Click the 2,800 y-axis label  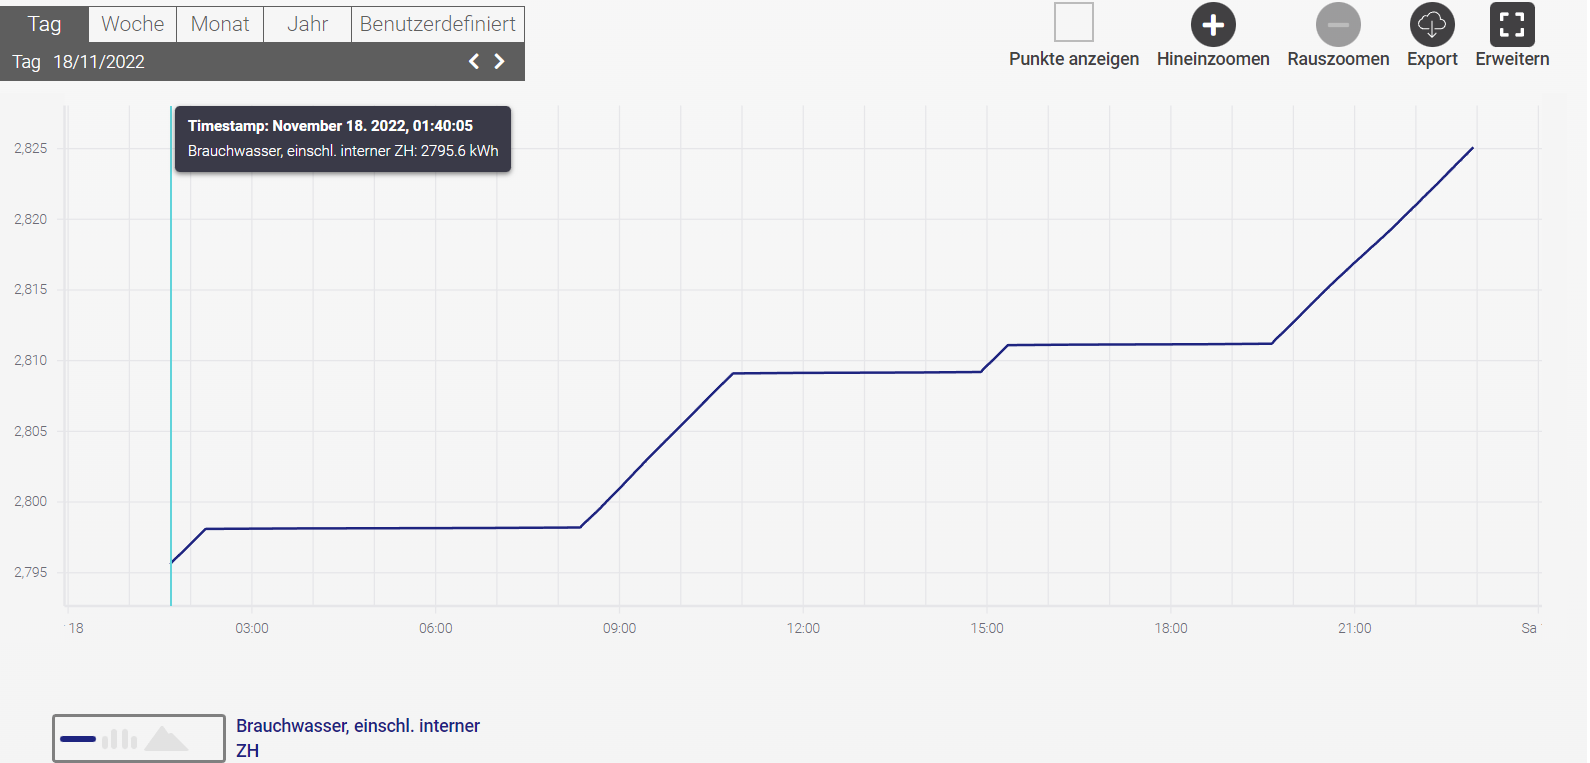pos(30,501)
